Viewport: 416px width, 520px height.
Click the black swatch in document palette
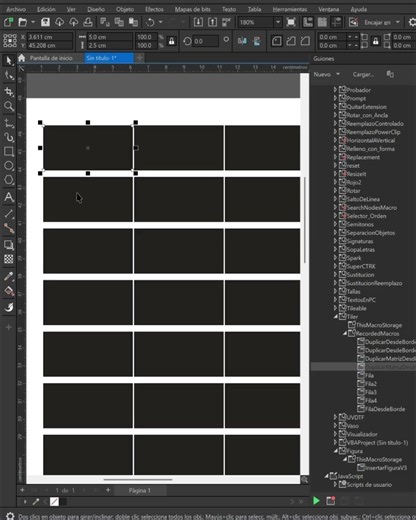pos(63,501)
